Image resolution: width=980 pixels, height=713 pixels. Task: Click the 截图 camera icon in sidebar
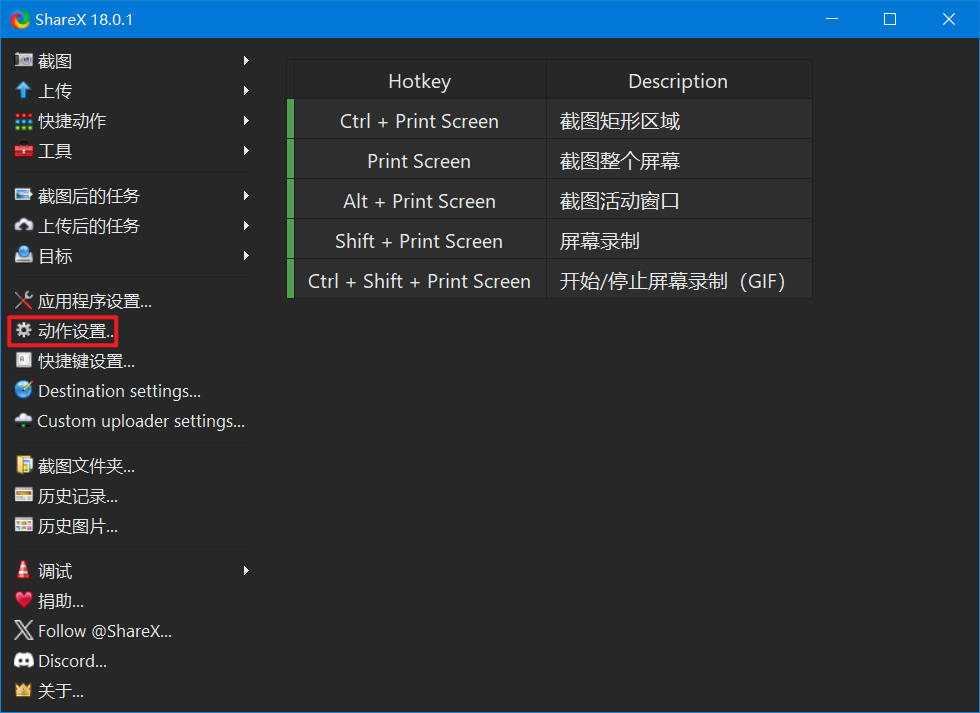[x=24, y=61]
